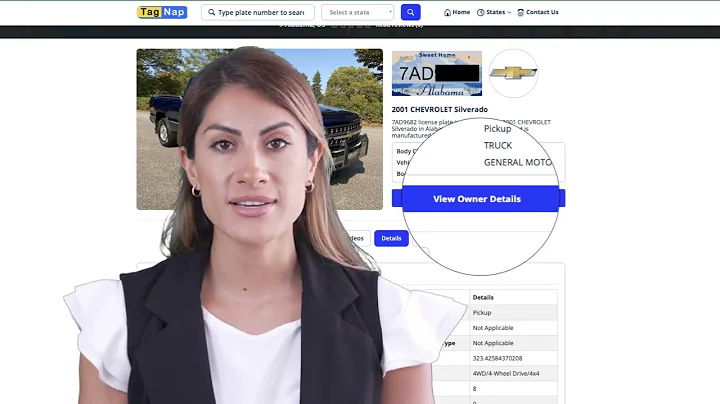Expand the States menu
Screen dimensions: 720x404
pyautogui.click(x=494, y=12)
